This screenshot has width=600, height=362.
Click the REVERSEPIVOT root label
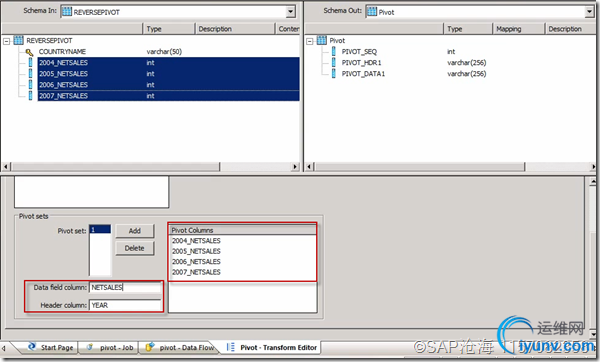pyautogui.click(x=49, y=41)
